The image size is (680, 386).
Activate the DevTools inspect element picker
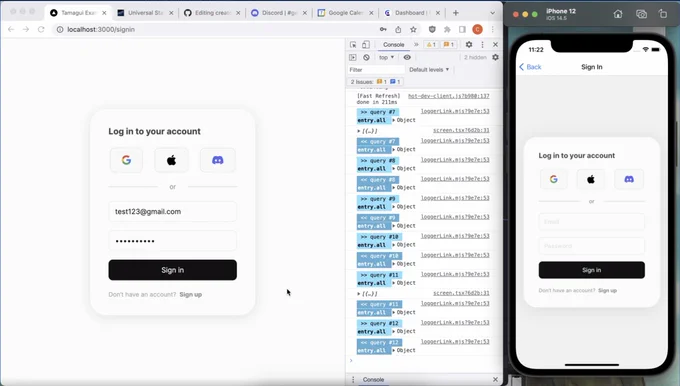click(353, 45)
